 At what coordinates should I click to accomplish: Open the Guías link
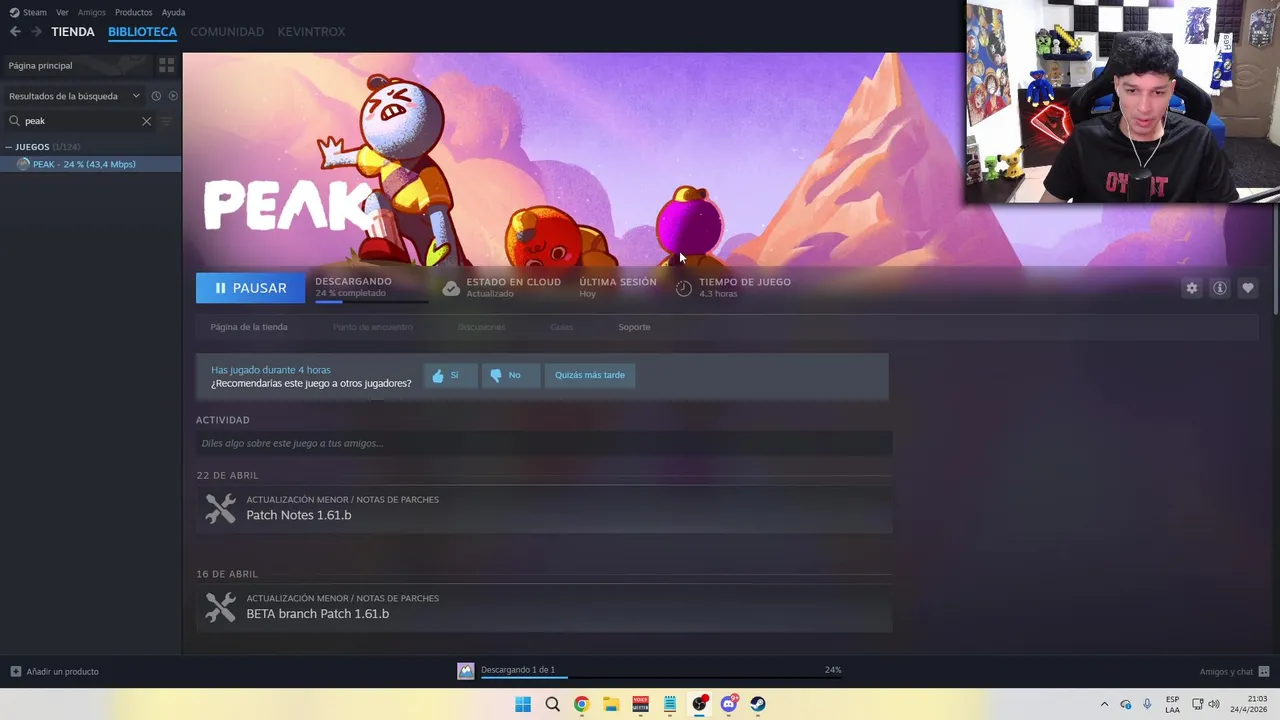(561, 327)
